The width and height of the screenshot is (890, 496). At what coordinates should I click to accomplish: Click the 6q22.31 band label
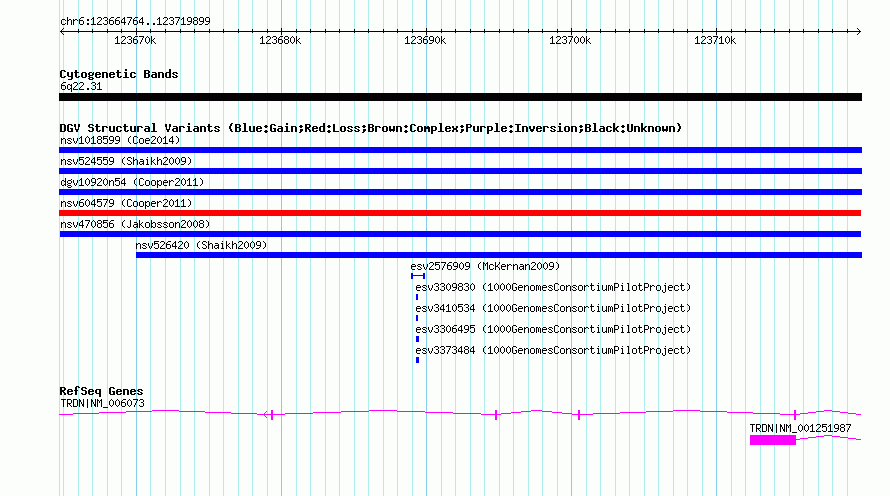point(81,86)
